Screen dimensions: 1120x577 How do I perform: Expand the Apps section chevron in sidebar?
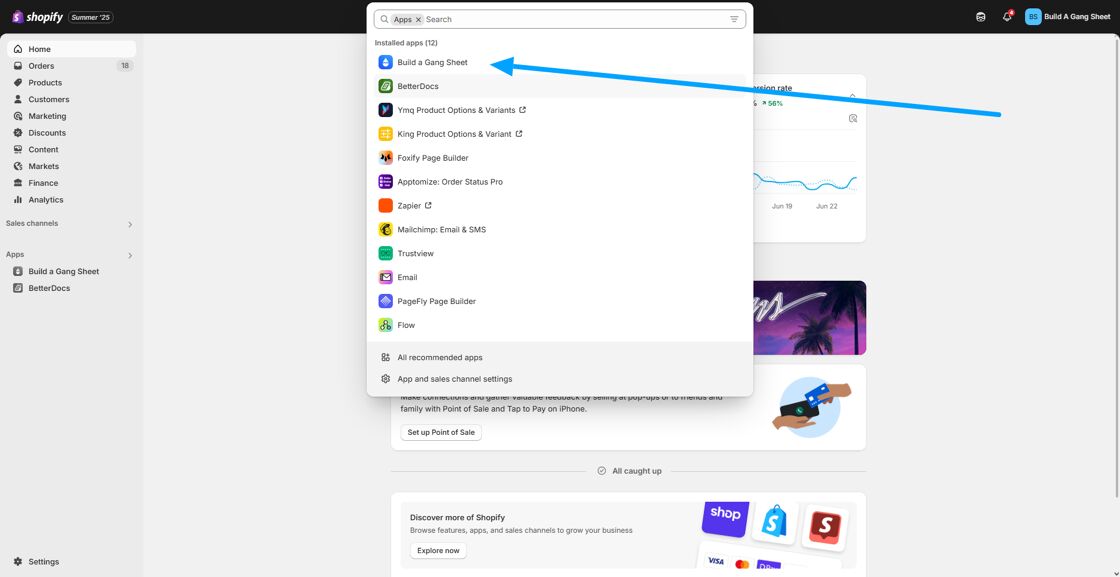click(130, 255)
